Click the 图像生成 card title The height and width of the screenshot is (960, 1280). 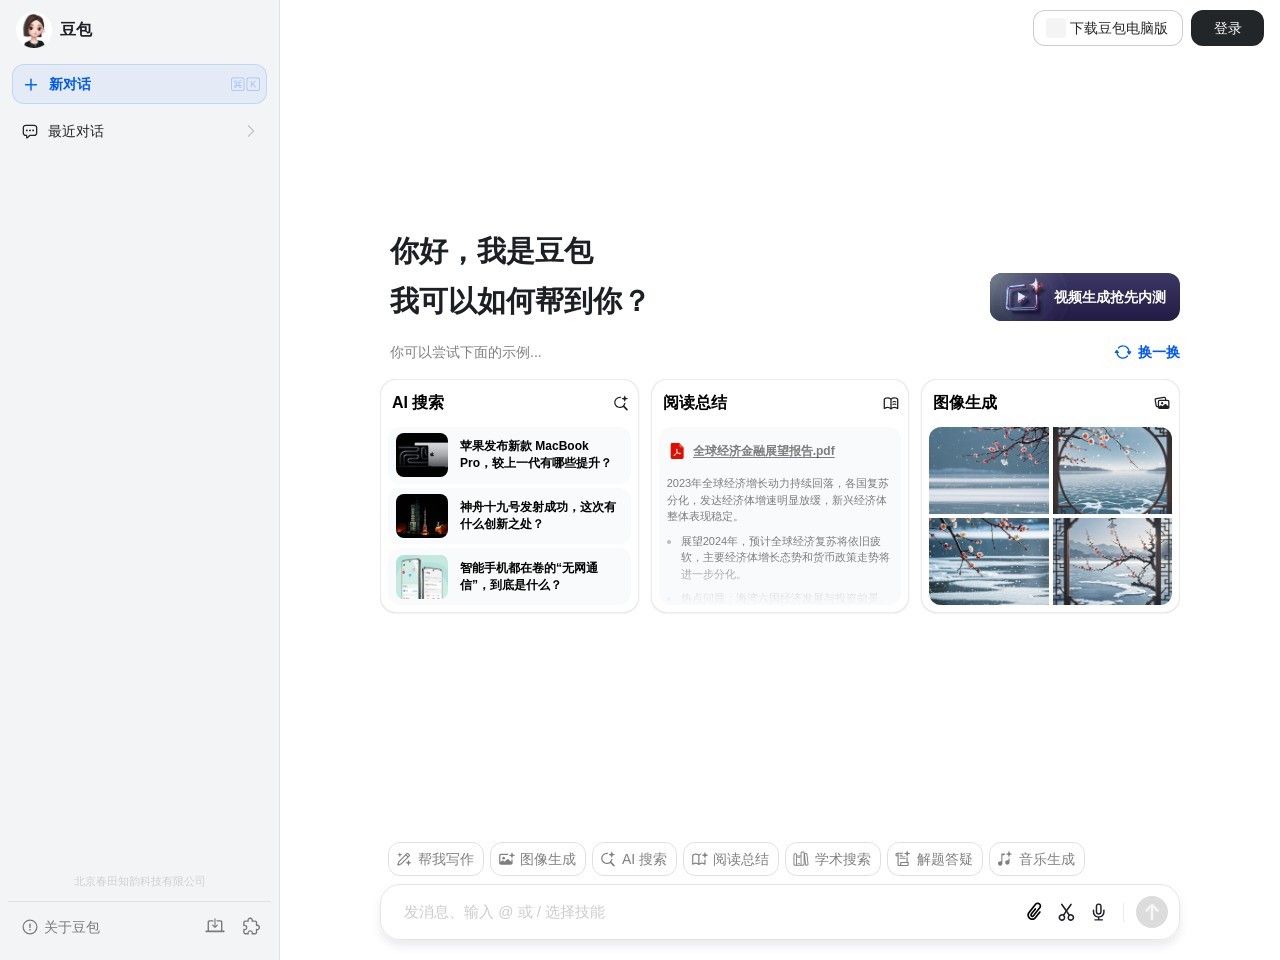[x=965, y=403]
